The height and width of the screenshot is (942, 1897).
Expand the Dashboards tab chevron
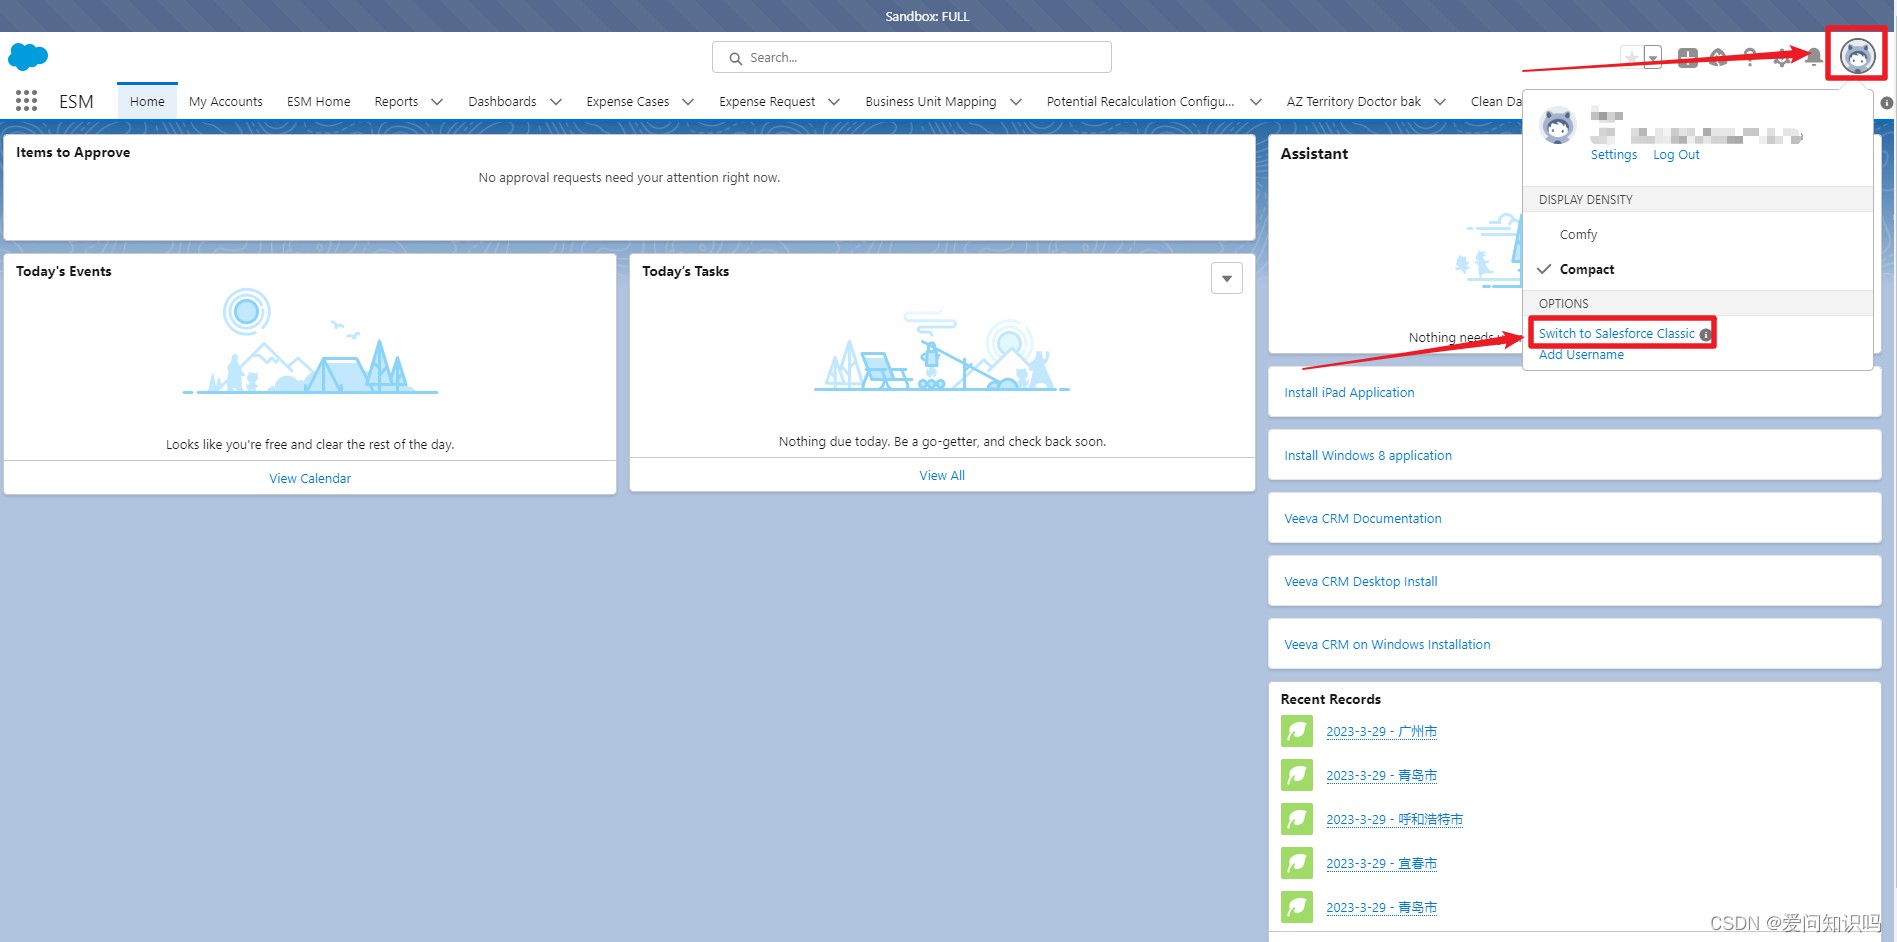[x=556, y=102]
